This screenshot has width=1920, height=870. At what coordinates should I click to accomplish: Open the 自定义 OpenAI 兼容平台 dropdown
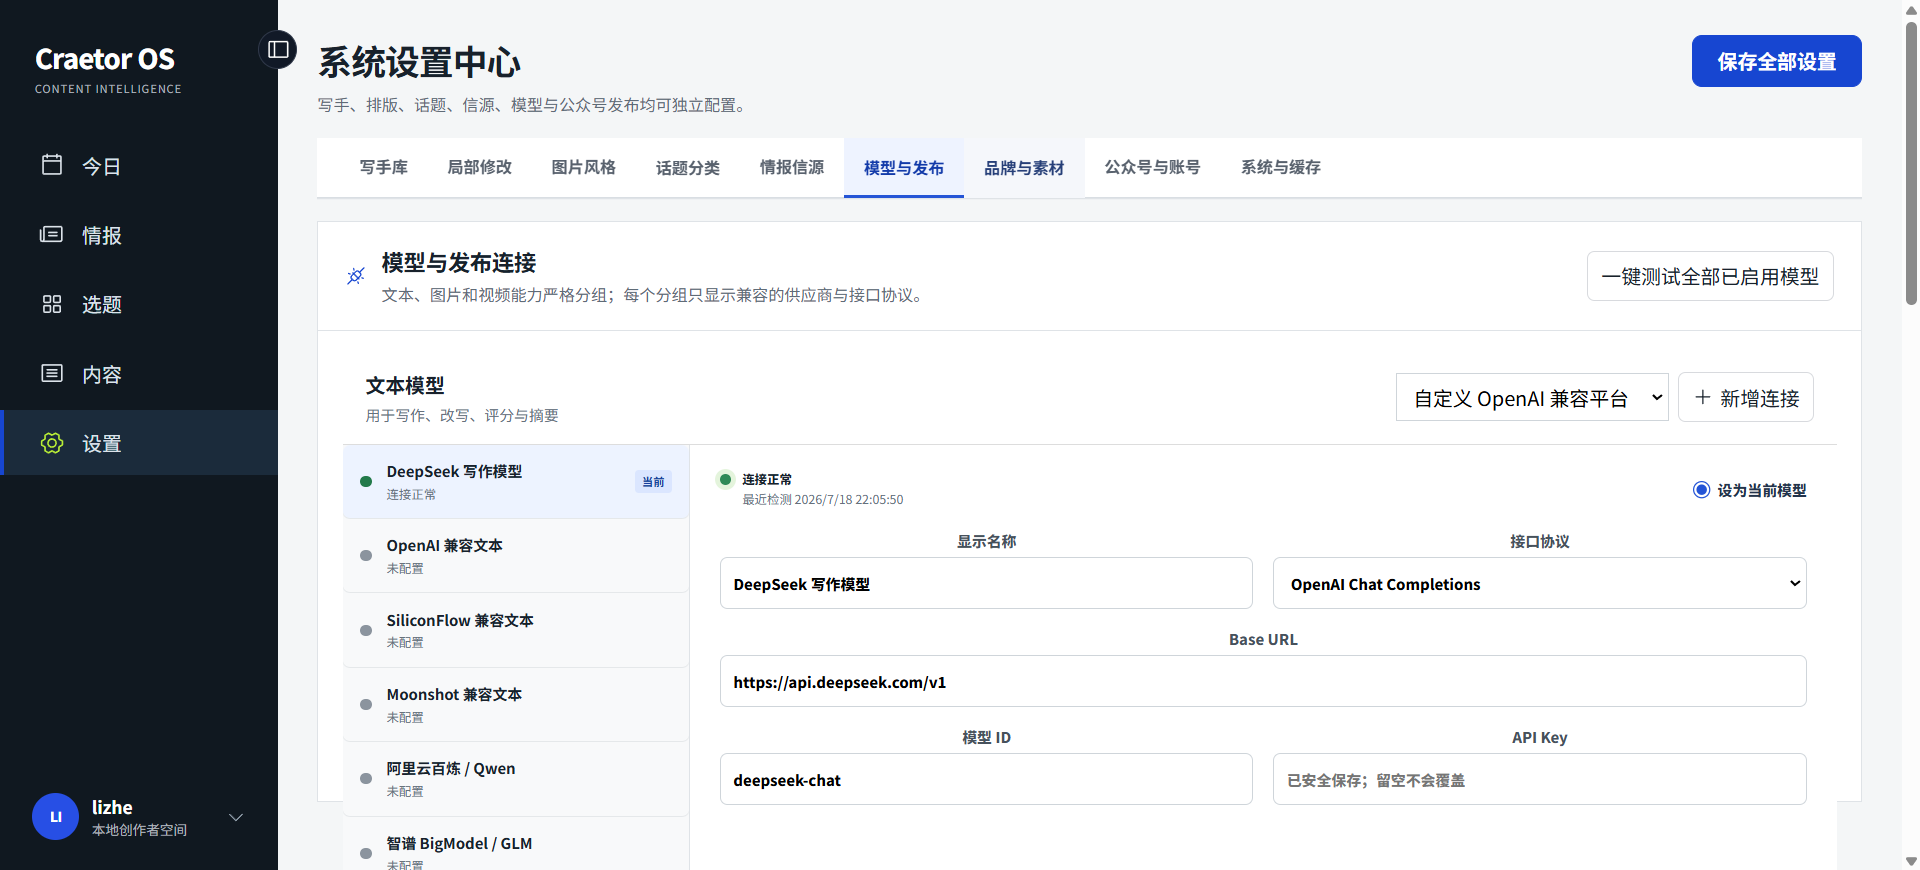click(1532, 398)
